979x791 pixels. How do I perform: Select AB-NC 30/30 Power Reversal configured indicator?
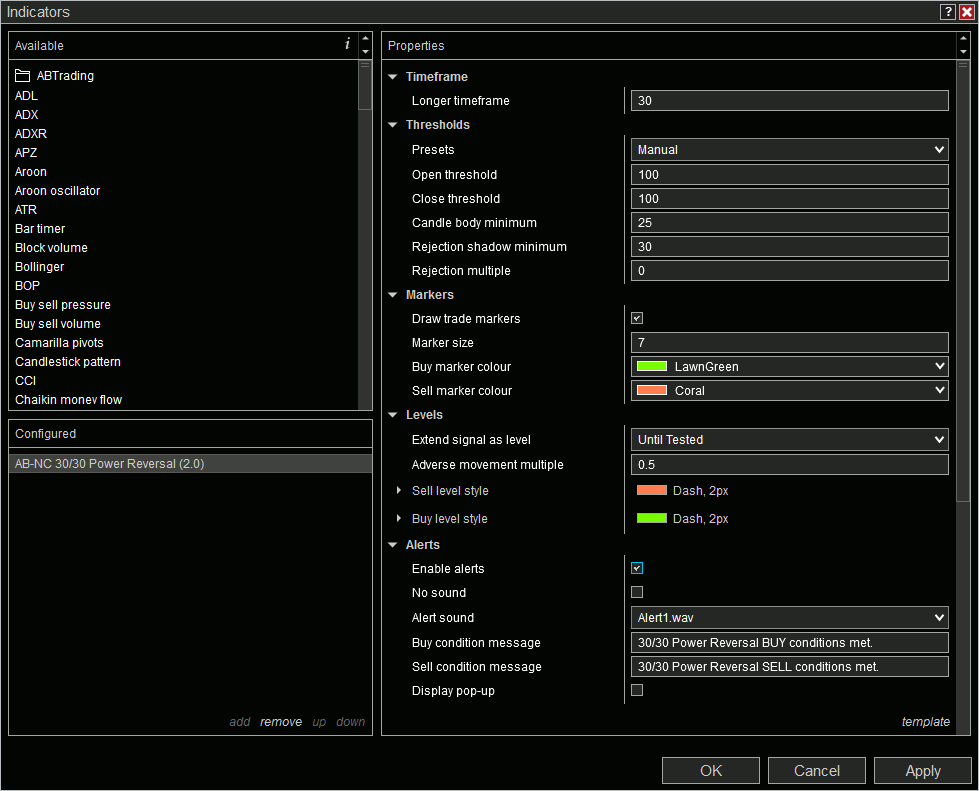tap(110, 464)
